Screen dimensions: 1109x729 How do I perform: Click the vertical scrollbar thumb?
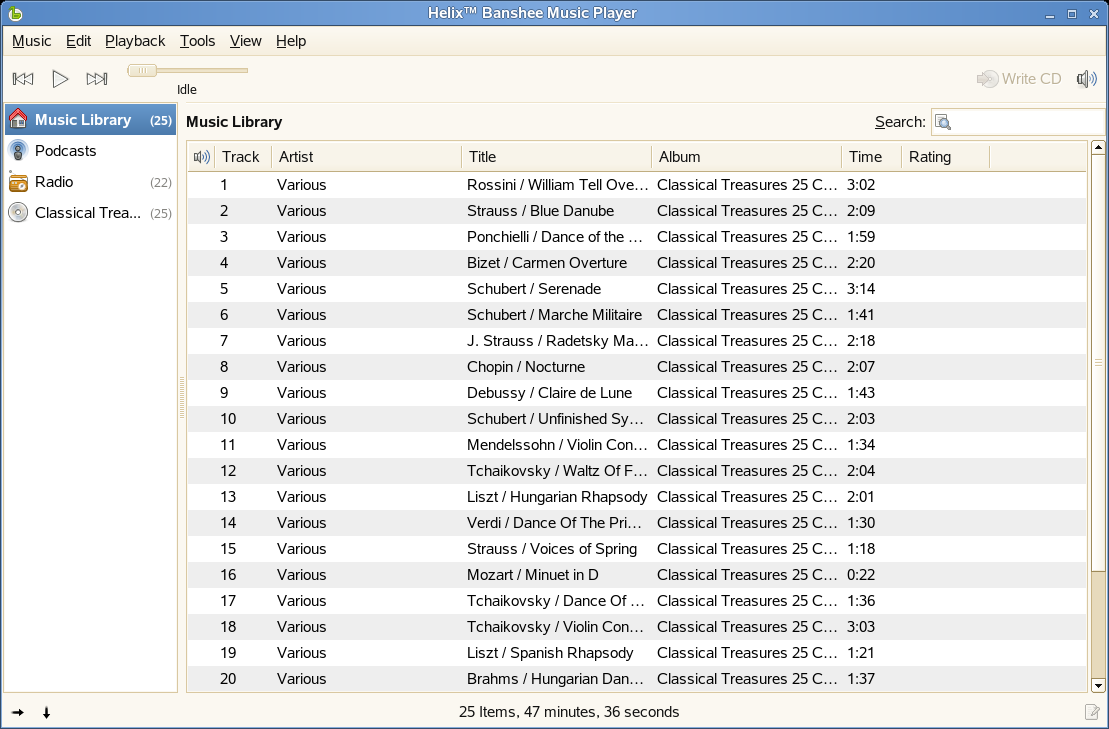1098,362
